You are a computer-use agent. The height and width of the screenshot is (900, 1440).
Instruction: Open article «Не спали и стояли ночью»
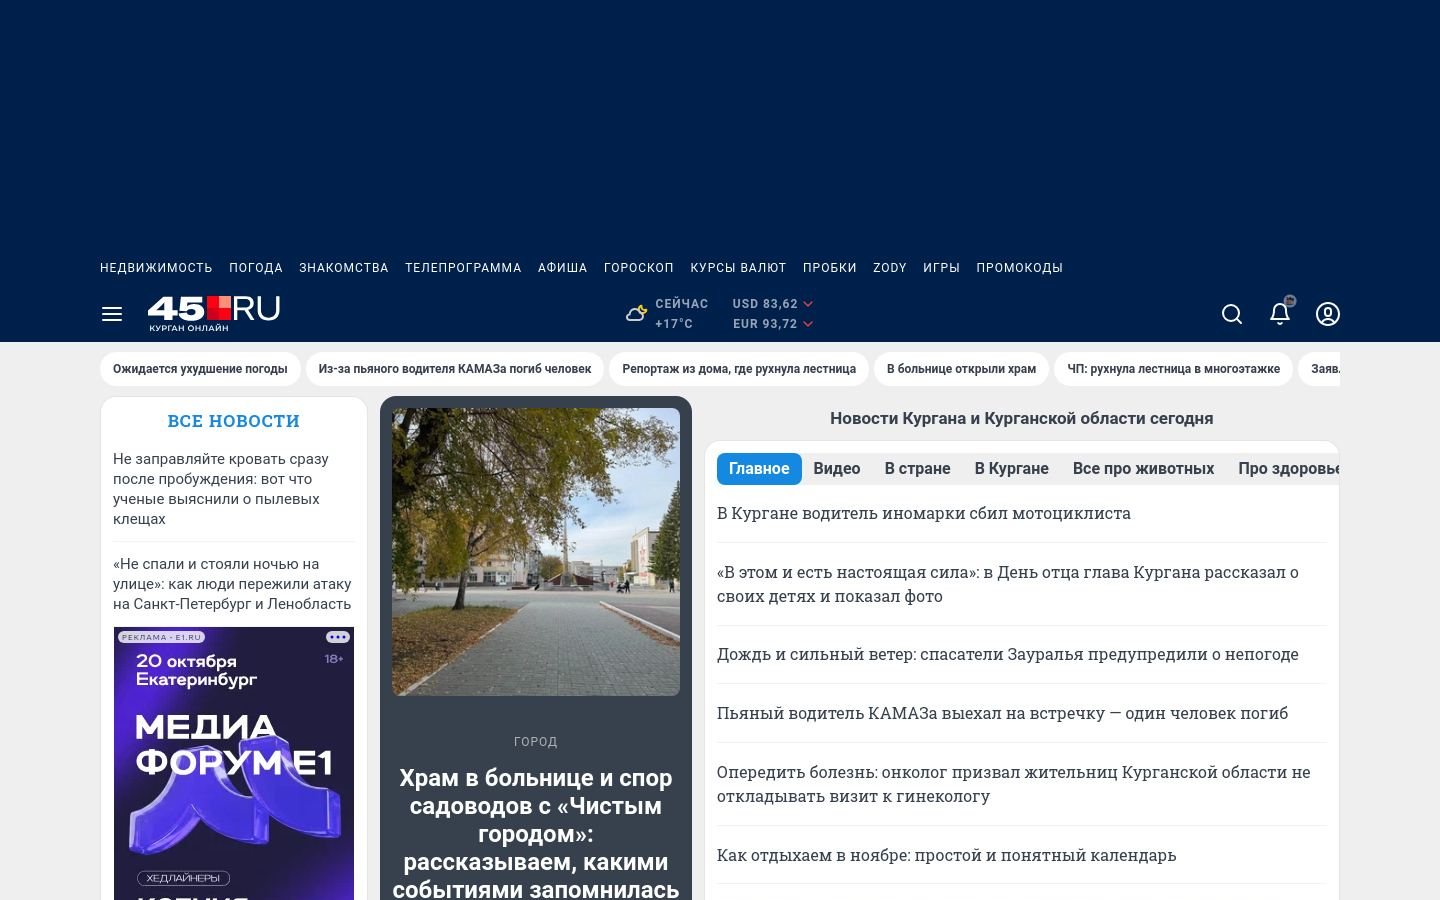click(232, 584)
